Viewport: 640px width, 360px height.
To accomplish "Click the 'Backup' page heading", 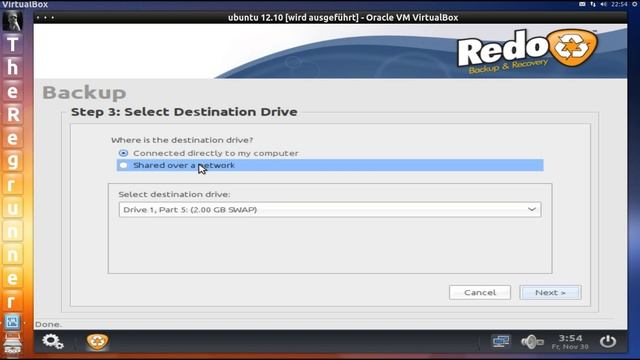I will [84, 93].
